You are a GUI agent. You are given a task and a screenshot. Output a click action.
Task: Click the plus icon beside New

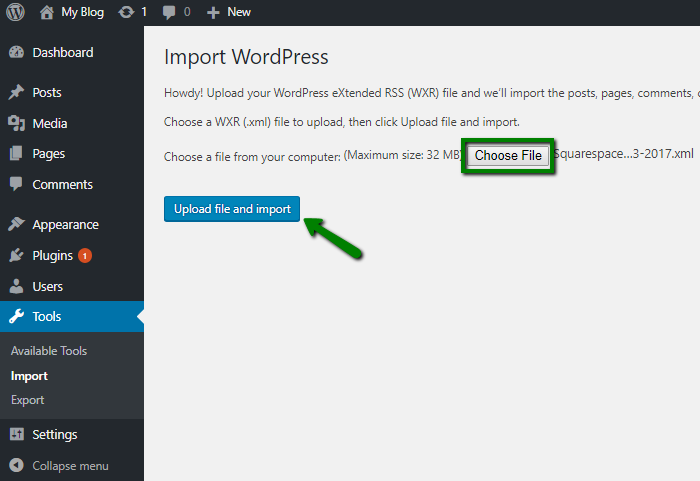click(213, 13)
